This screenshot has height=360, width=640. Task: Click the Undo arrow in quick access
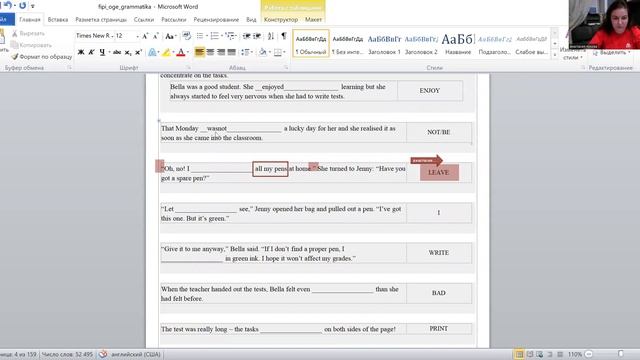pyautogui.click(x=7, y=6)
